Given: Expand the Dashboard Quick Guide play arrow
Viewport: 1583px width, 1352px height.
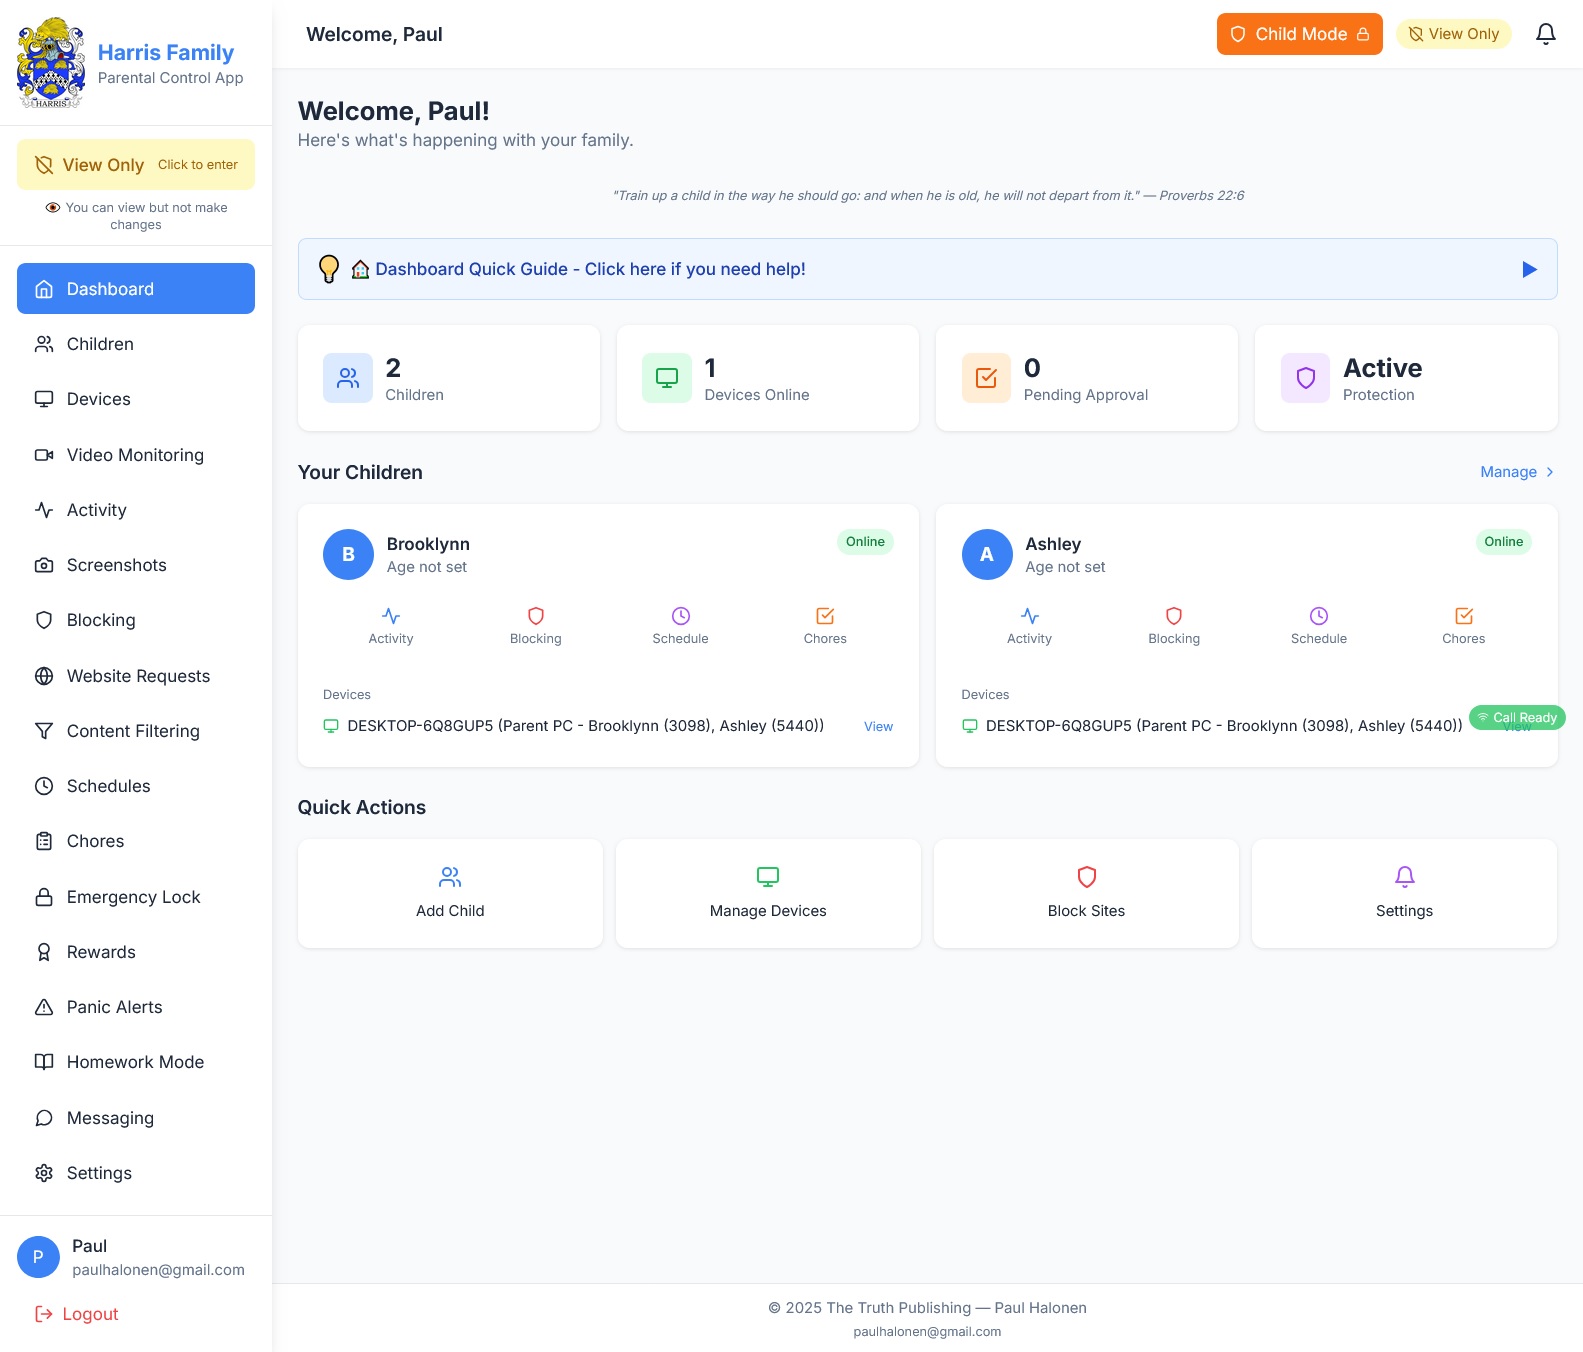Looking at the screenshot, I should 1529,269.
